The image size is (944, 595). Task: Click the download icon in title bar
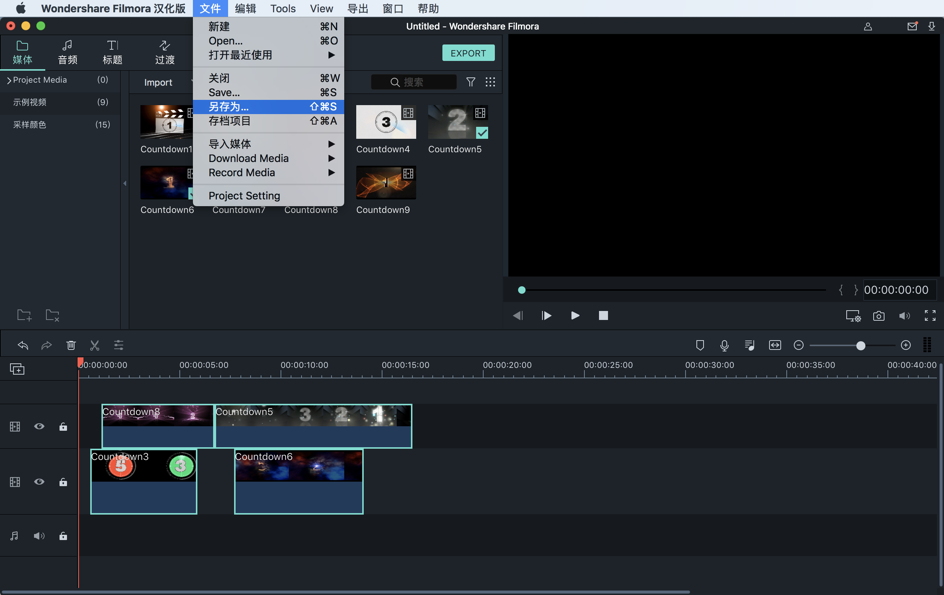click(x=931, y=26)
